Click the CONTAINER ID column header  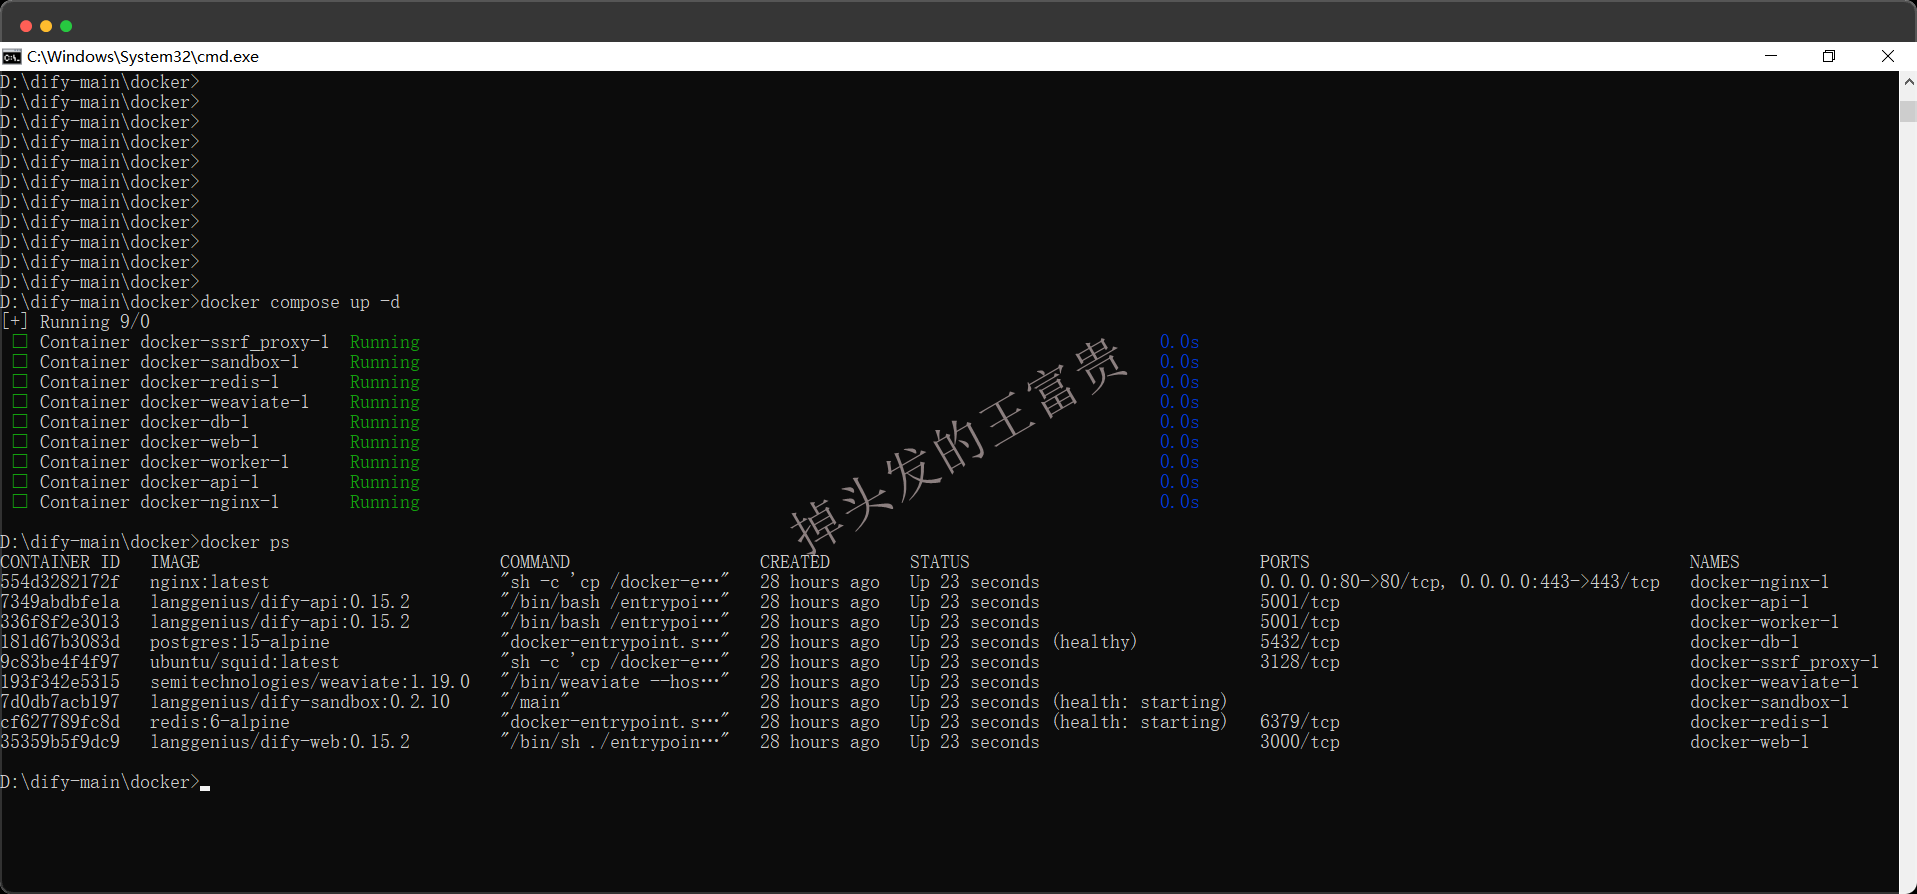[60, 562]
